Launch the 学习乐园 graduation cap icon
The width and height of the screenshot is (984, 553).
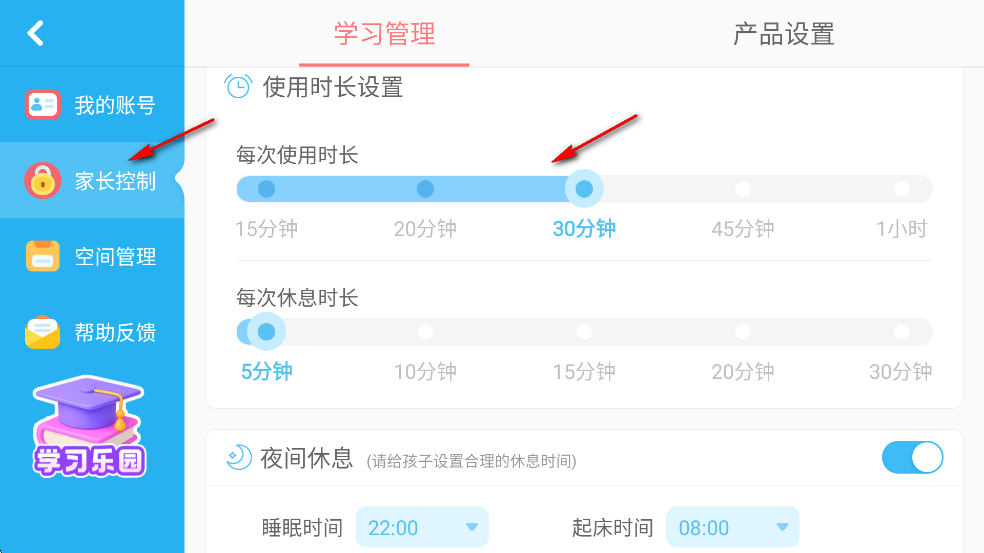click(x=89, y=426)
